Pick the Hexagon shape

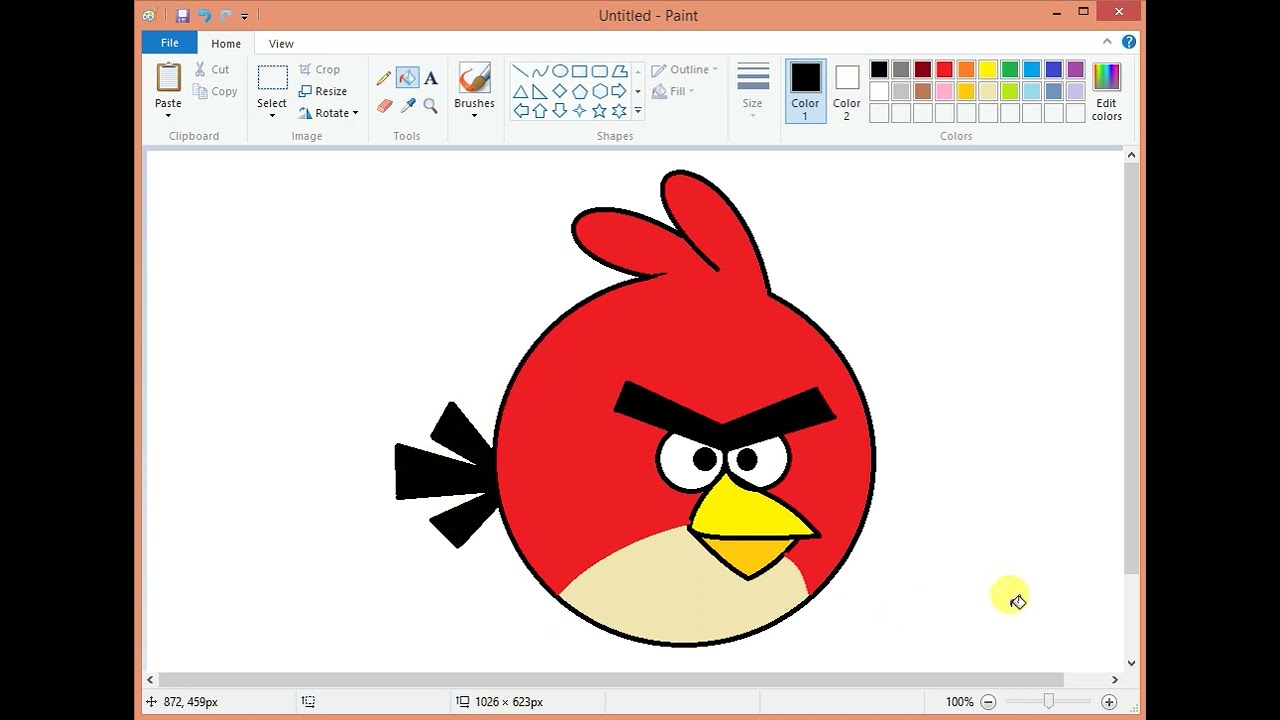[x=600, y=91]
